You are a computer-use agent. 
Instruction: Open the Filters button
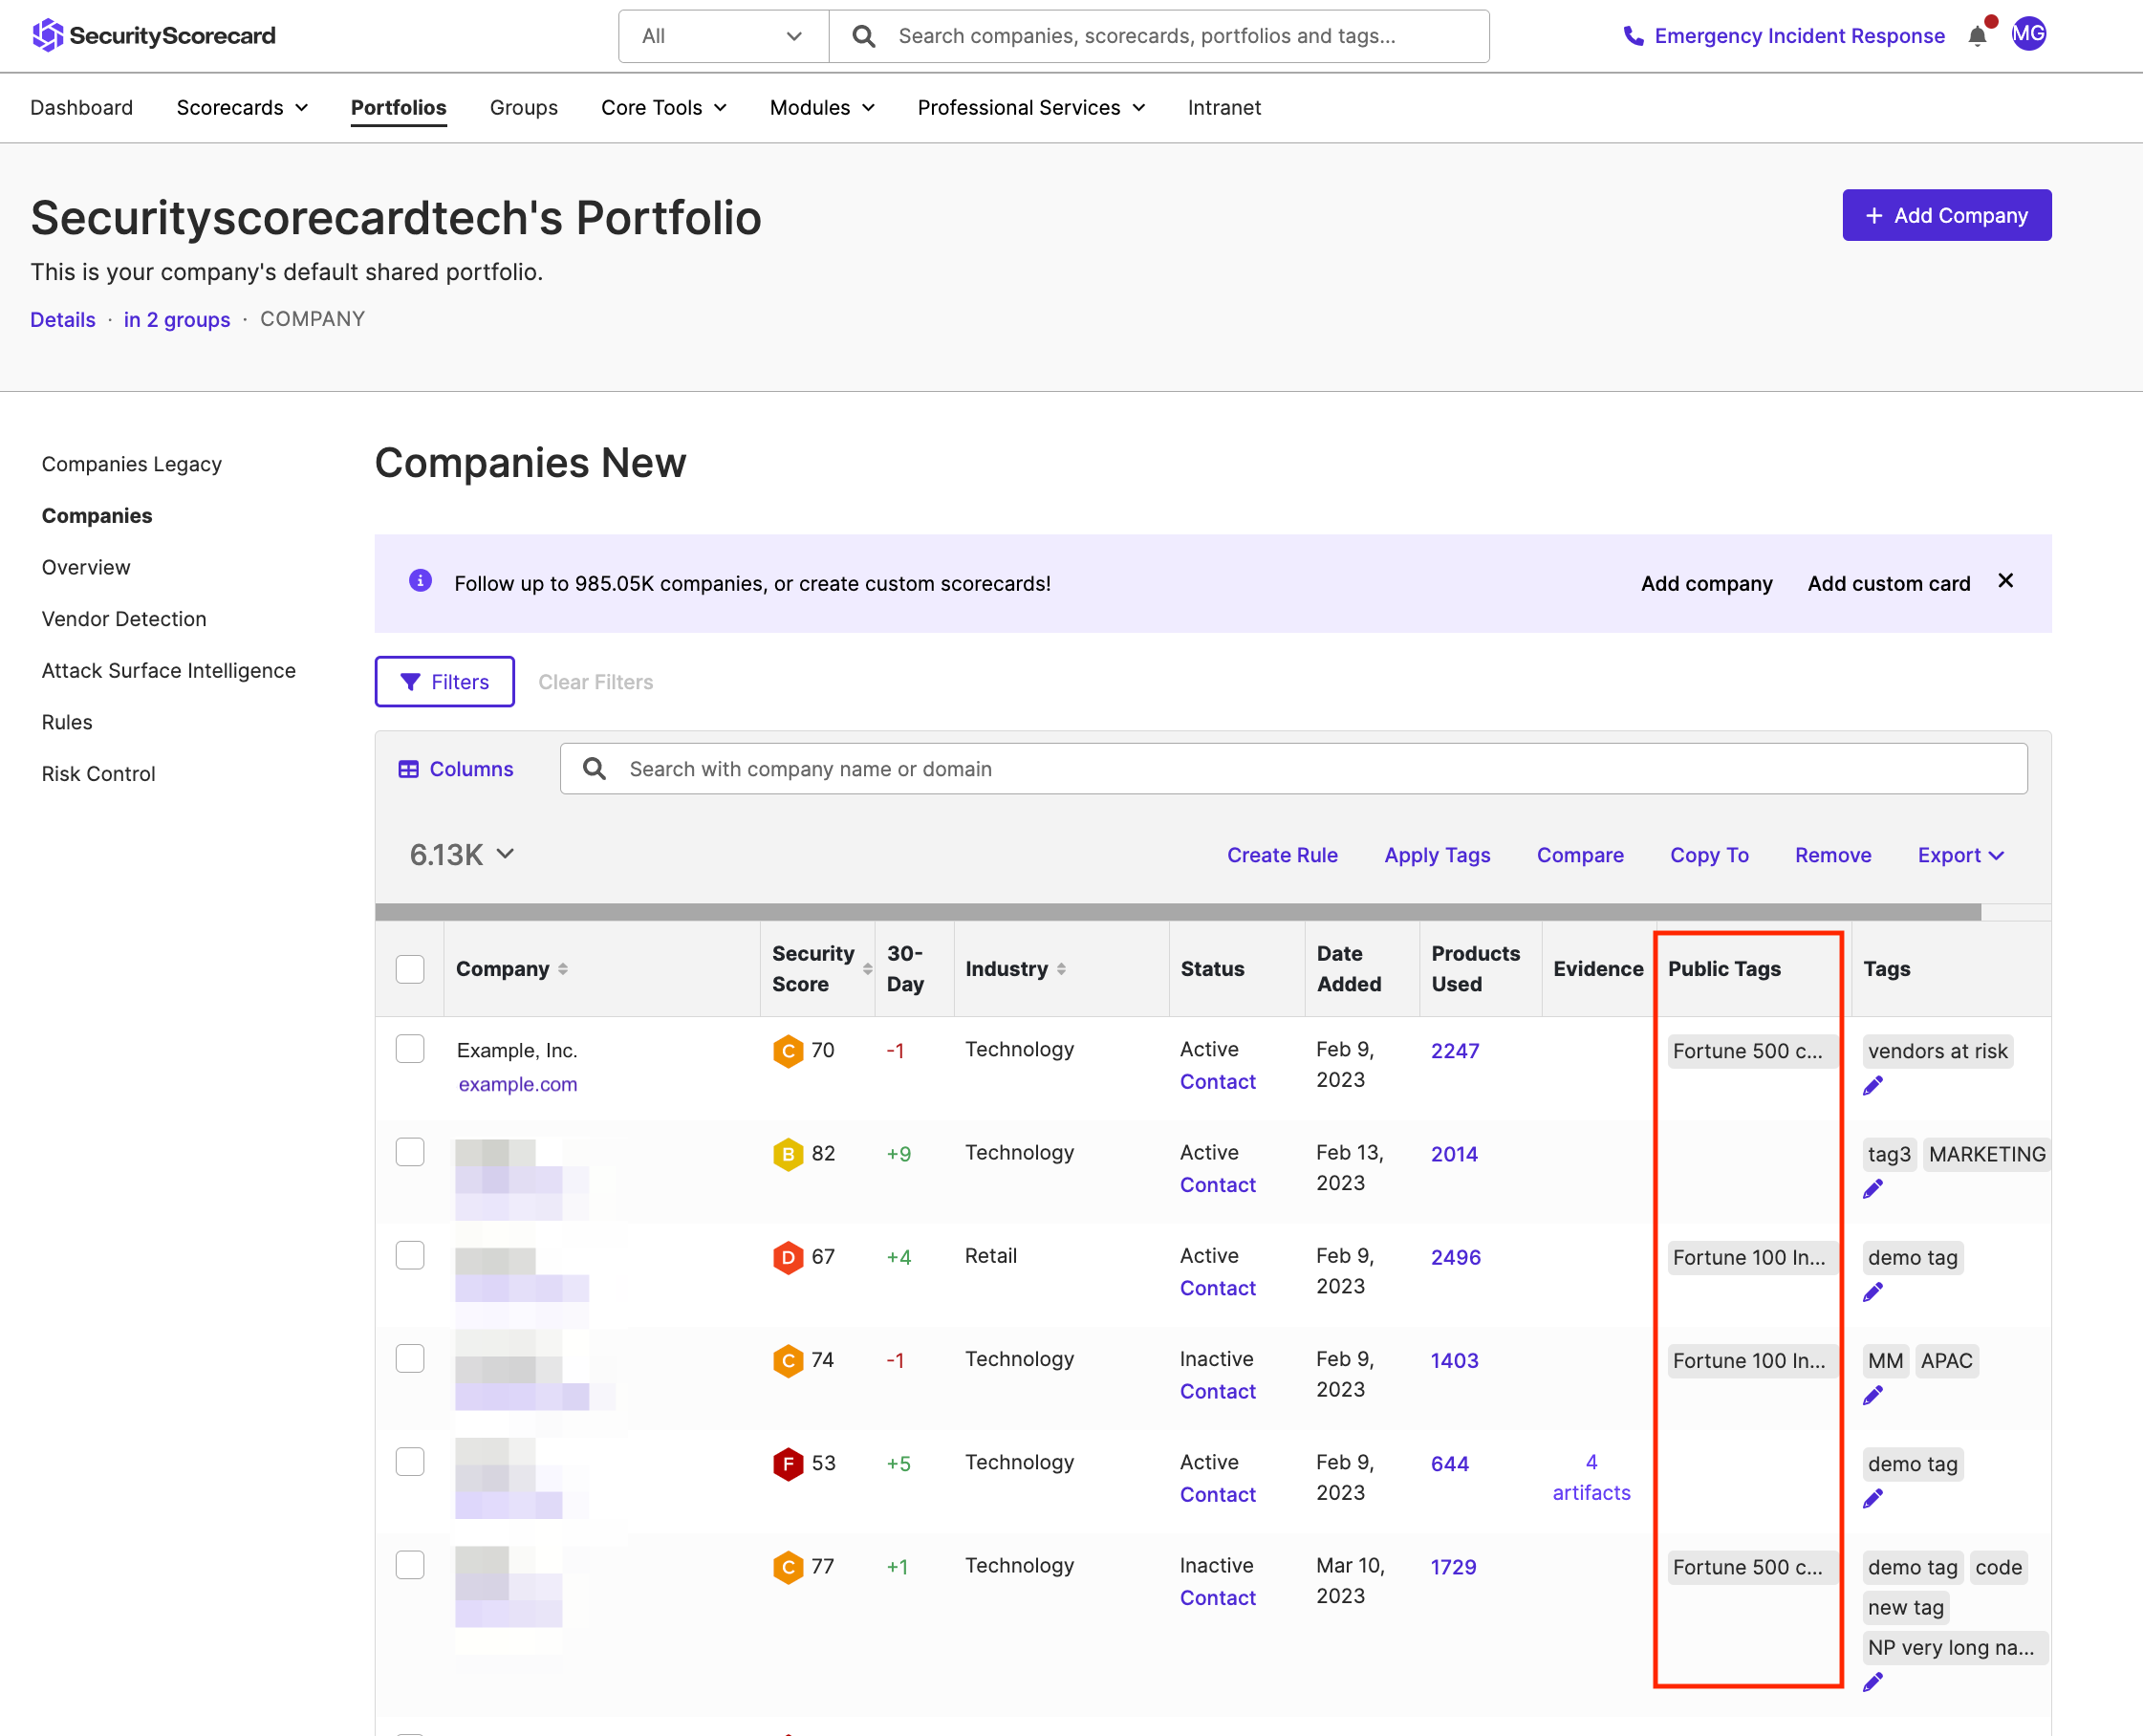click(x=445, y=682)
